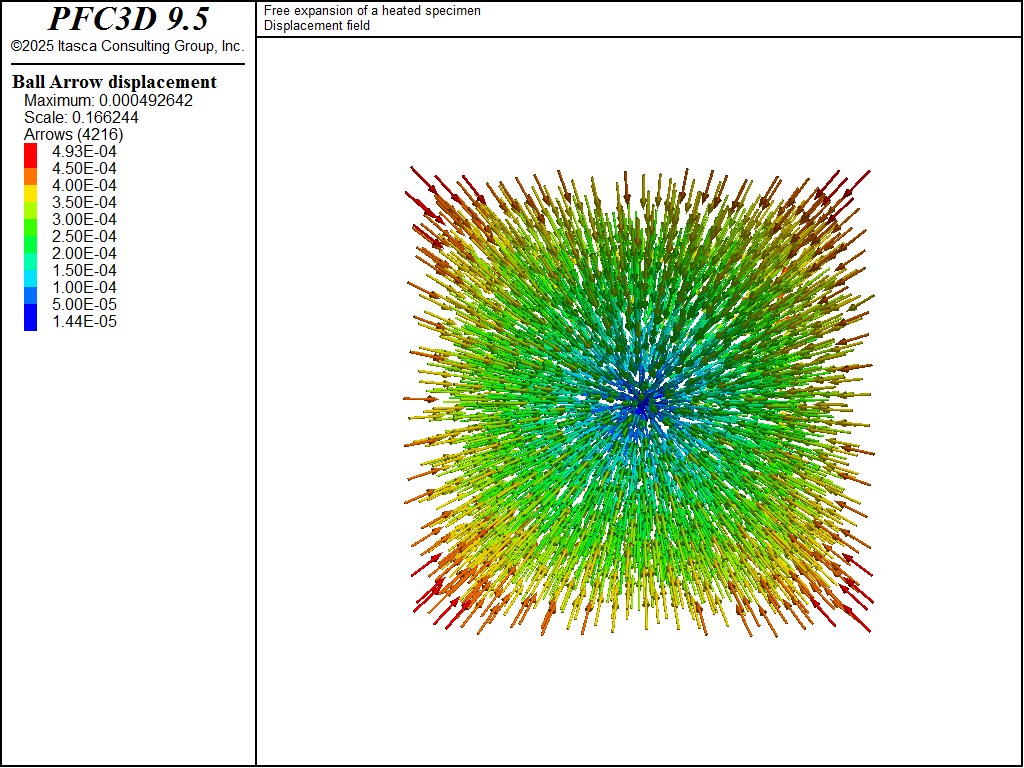Click the 4.93E-04 legend value
This screenshot has width=1024, height=768.
84,152
